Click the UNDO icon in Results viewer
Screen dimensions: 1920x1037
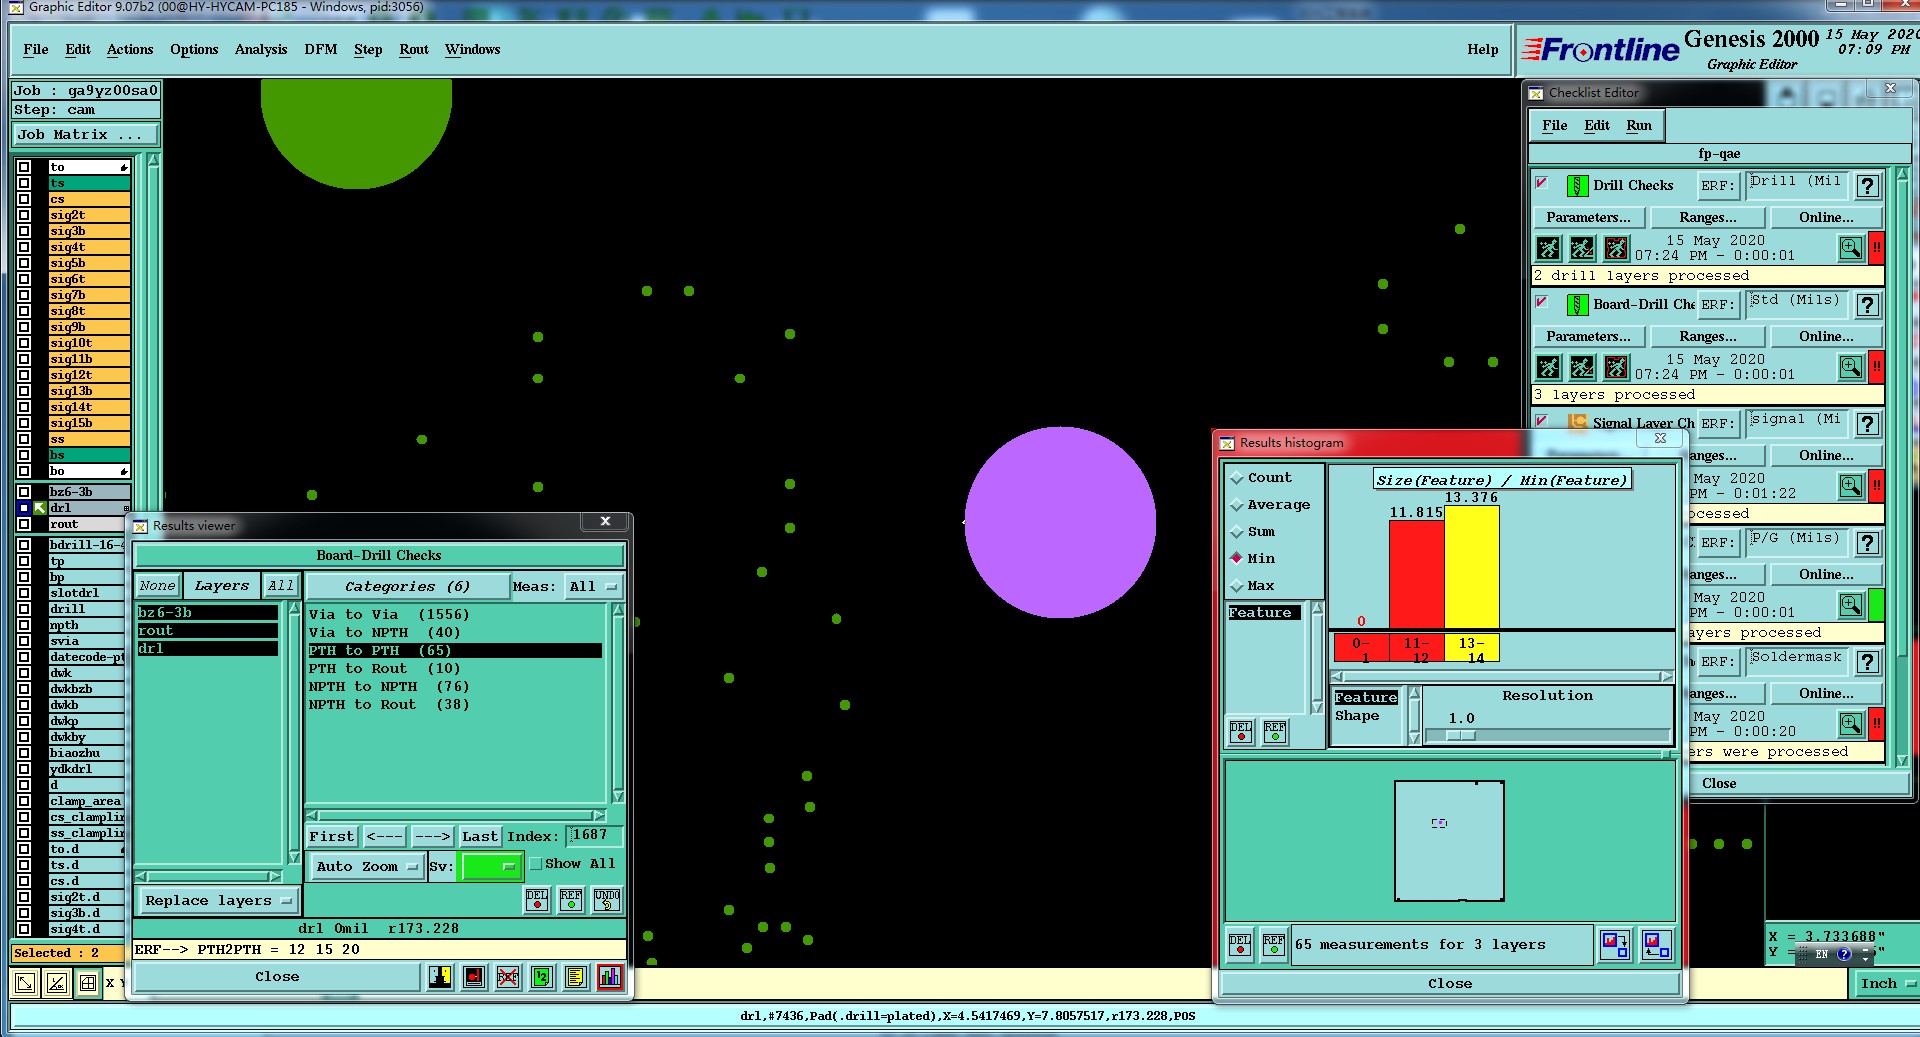click(x=607, y=900)
